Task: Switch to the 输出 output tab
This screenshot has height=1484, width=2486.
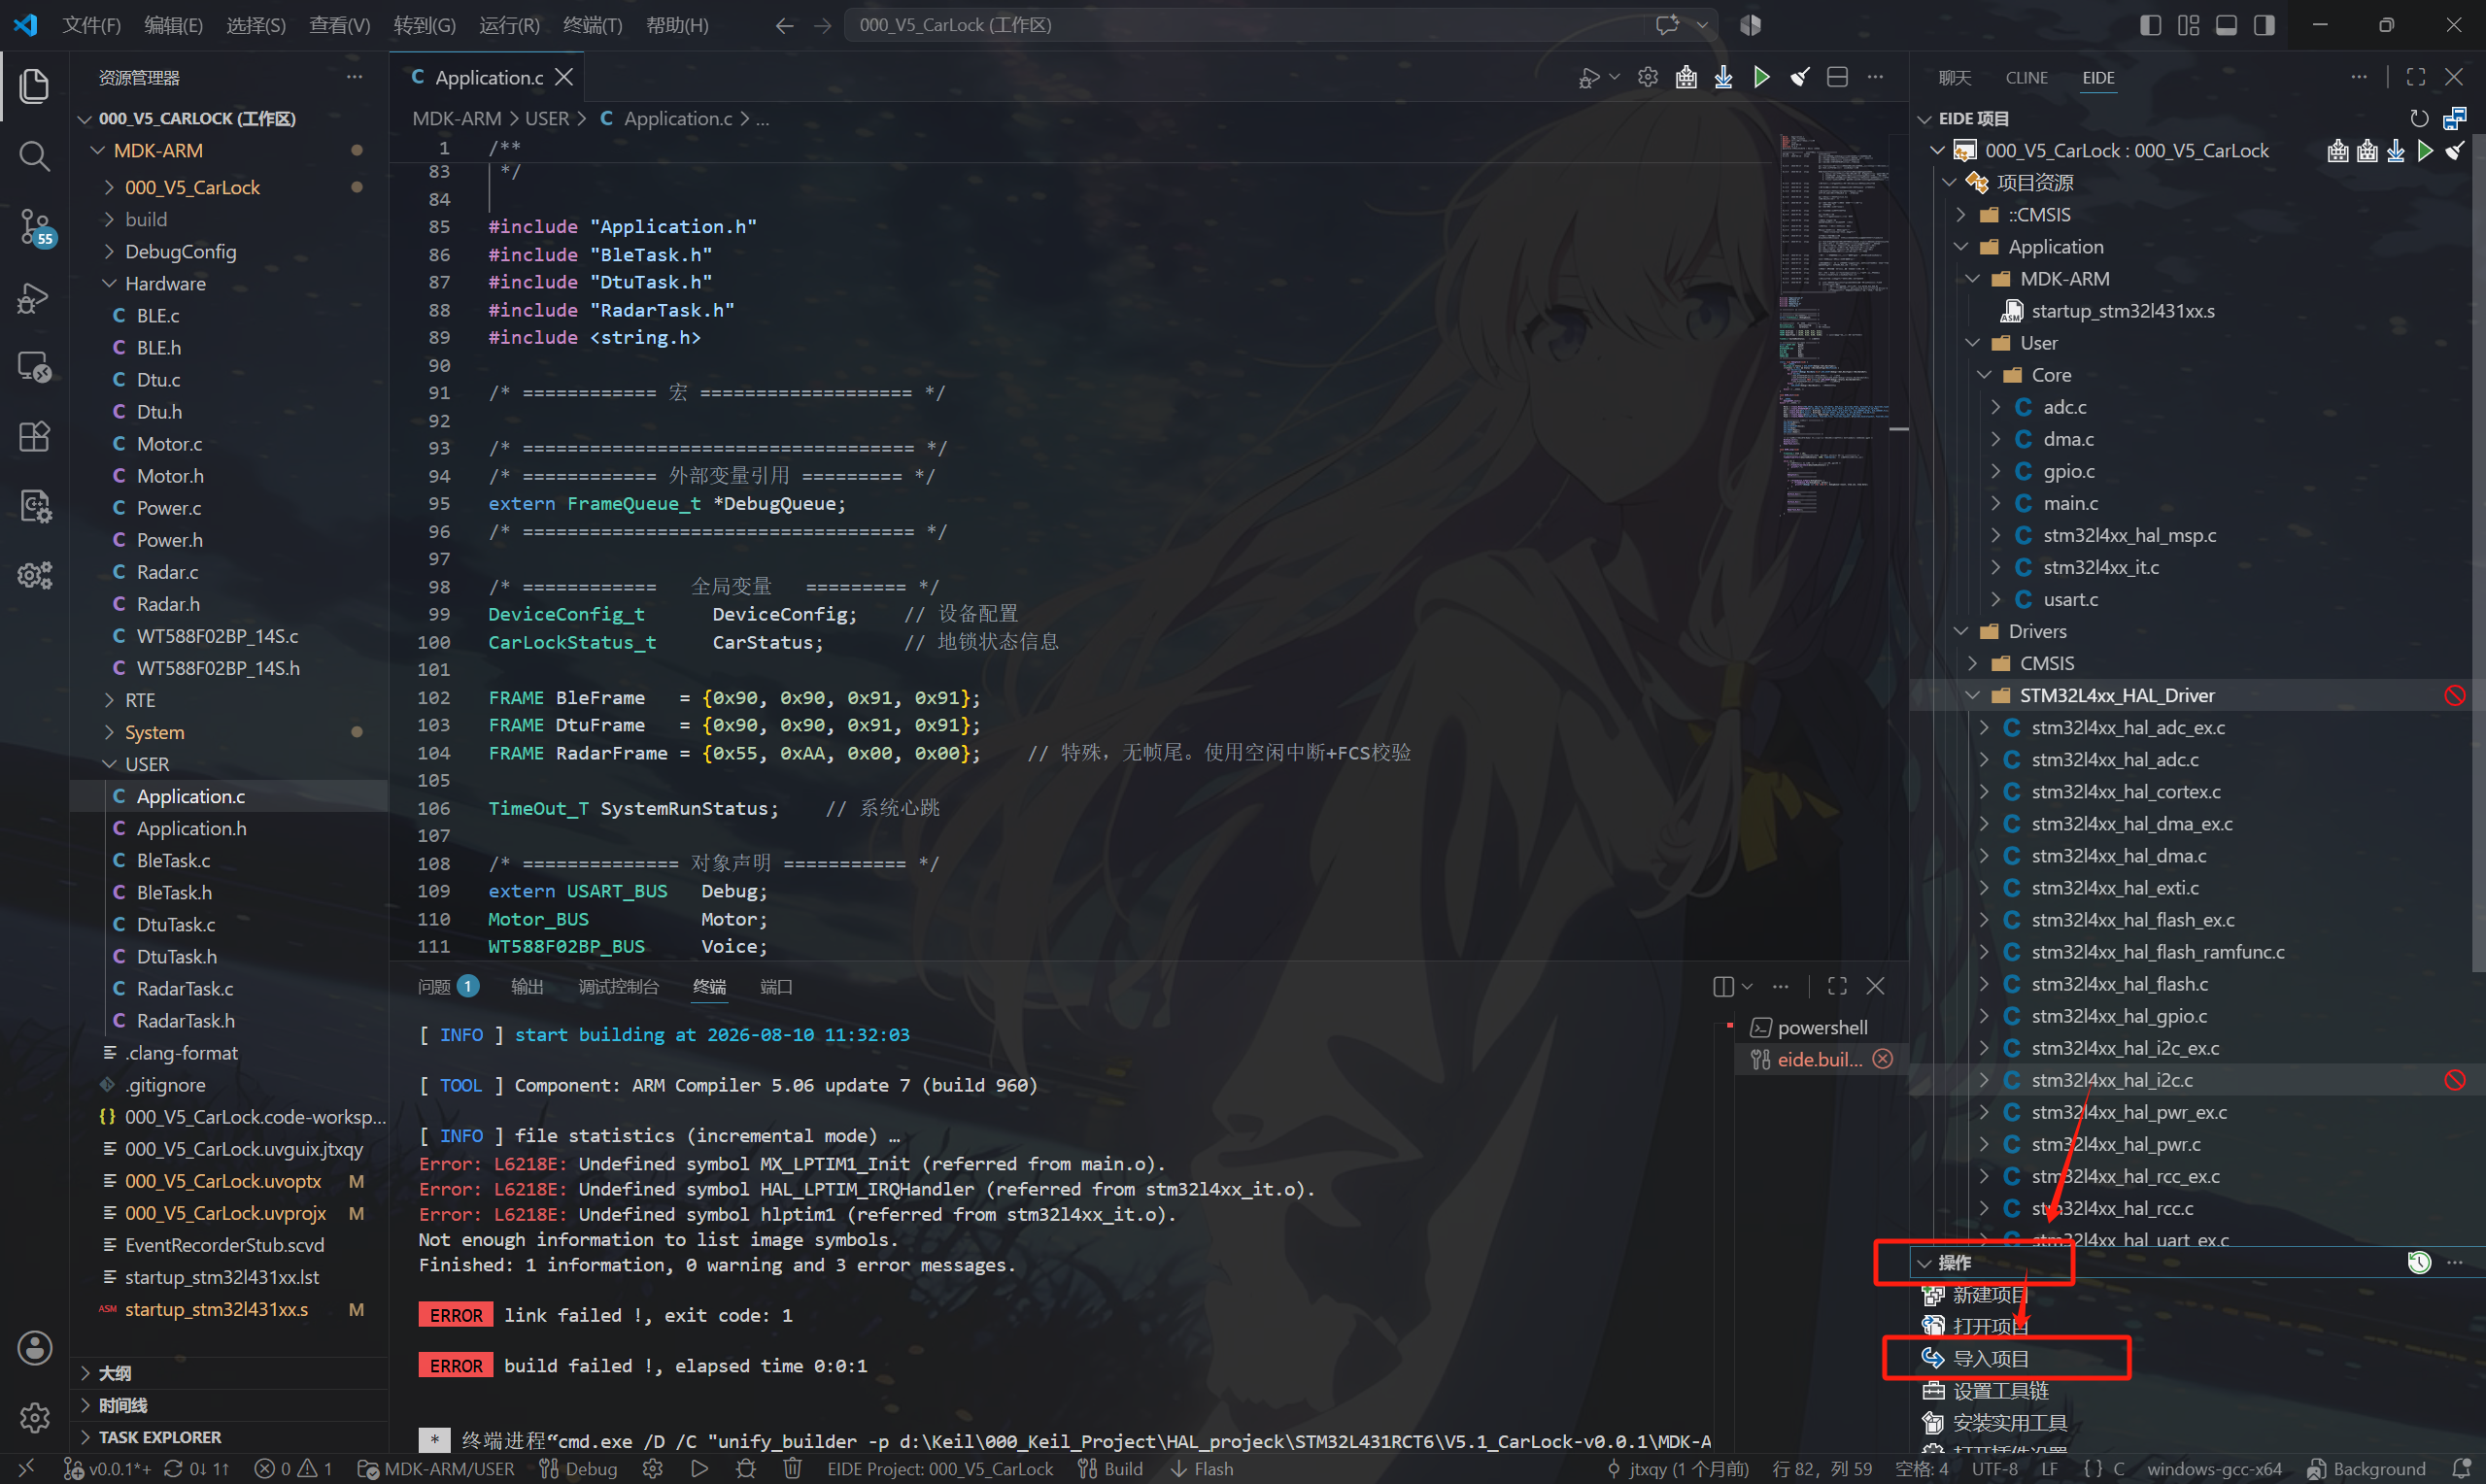Action: pyautogui.click(x=527, y=986)
